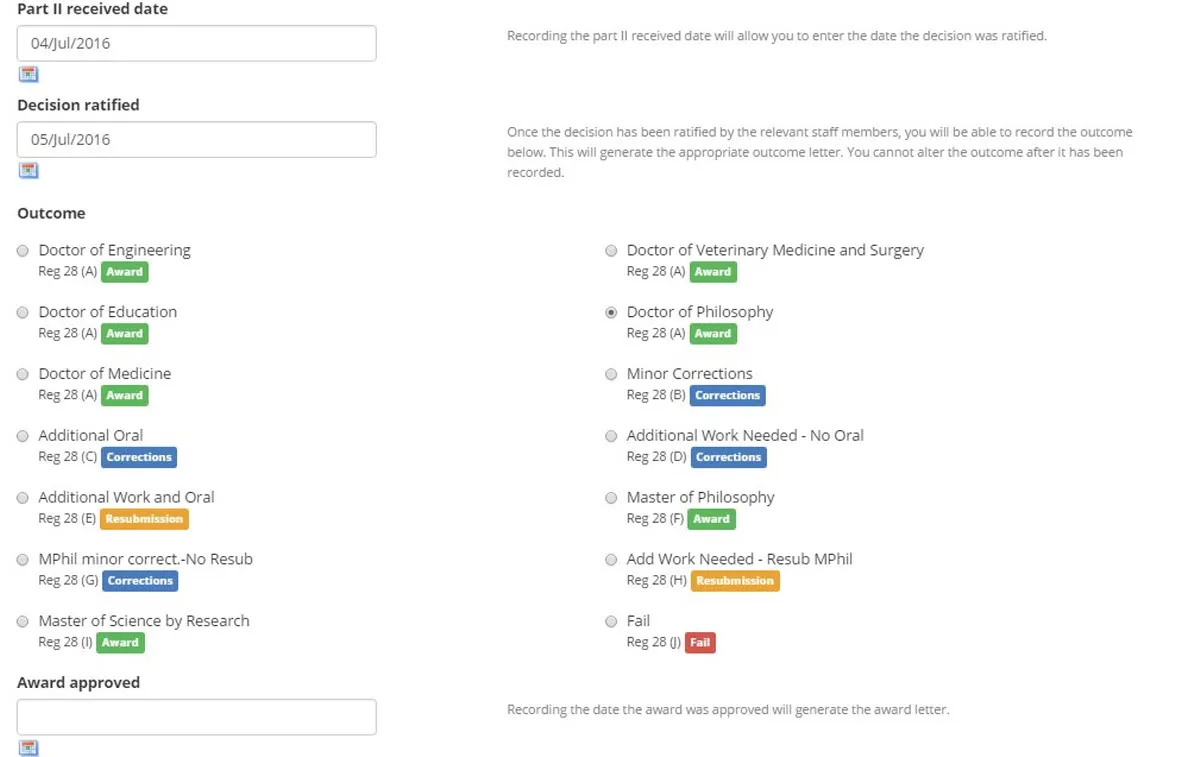Click the orange Resubmission badge under Additional Work and Oral

click(x=144, y=519)
